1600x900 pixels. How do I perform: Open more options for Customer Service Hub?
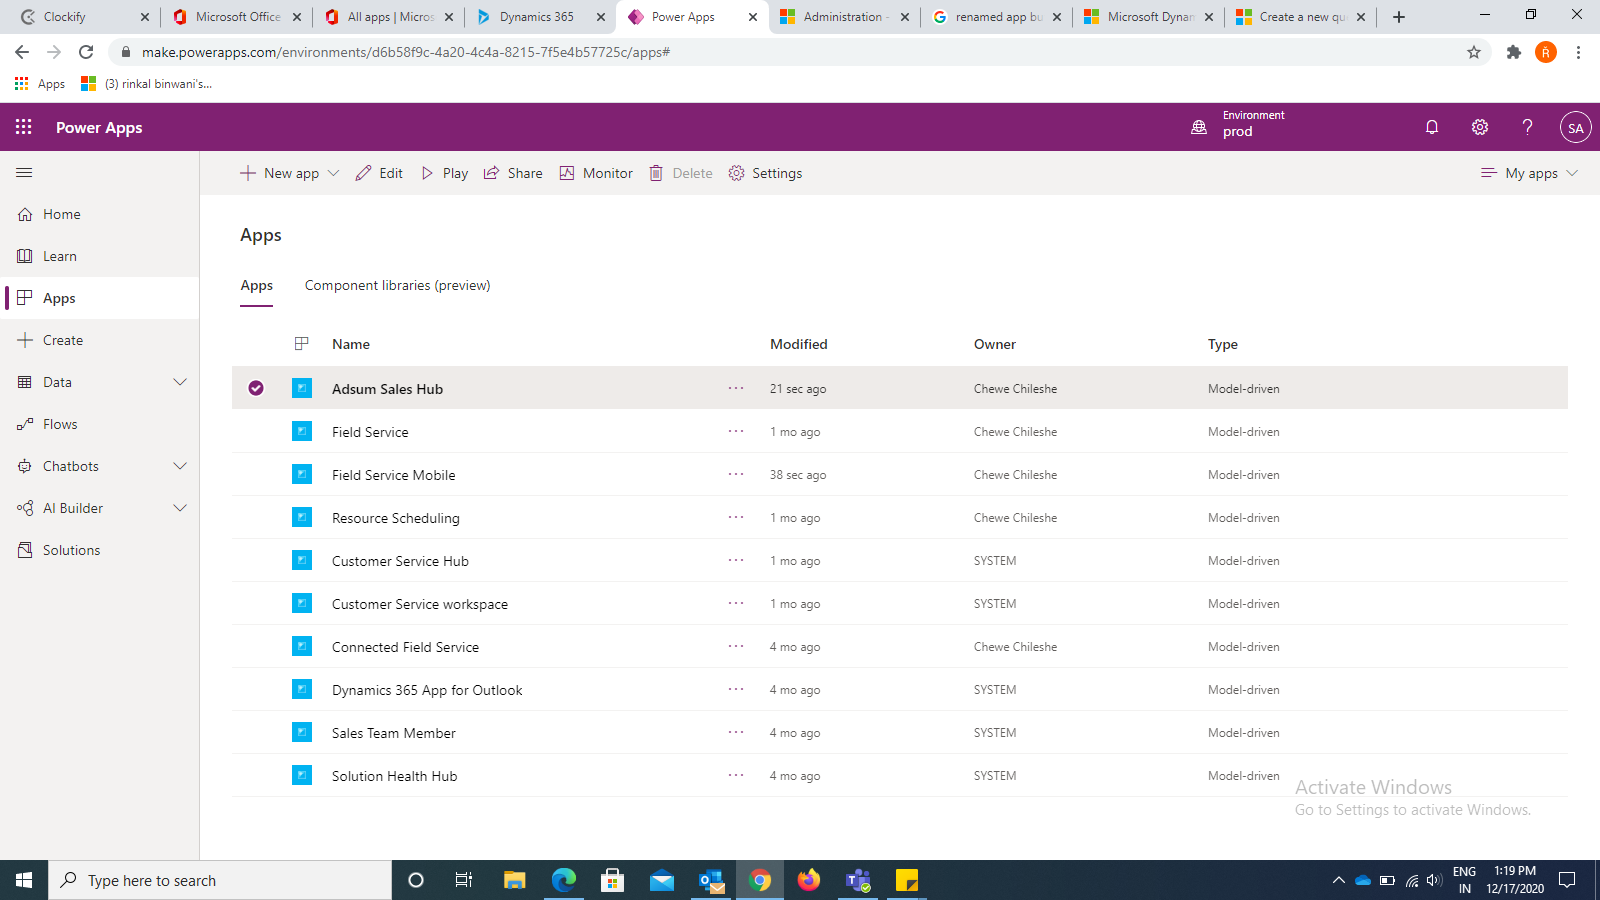tap(736, 560)
